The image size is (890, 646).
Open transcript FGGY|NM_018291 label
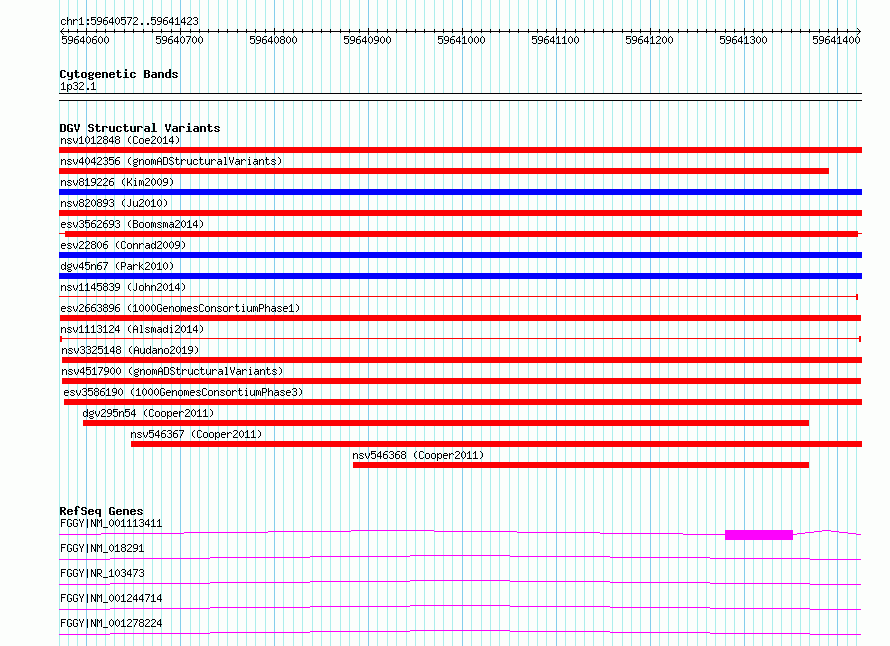pyautogui.click(x=102, y=548)
